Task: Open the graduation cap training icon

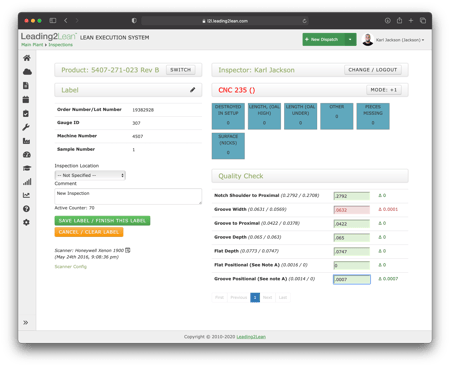Action: pos(27,168)
